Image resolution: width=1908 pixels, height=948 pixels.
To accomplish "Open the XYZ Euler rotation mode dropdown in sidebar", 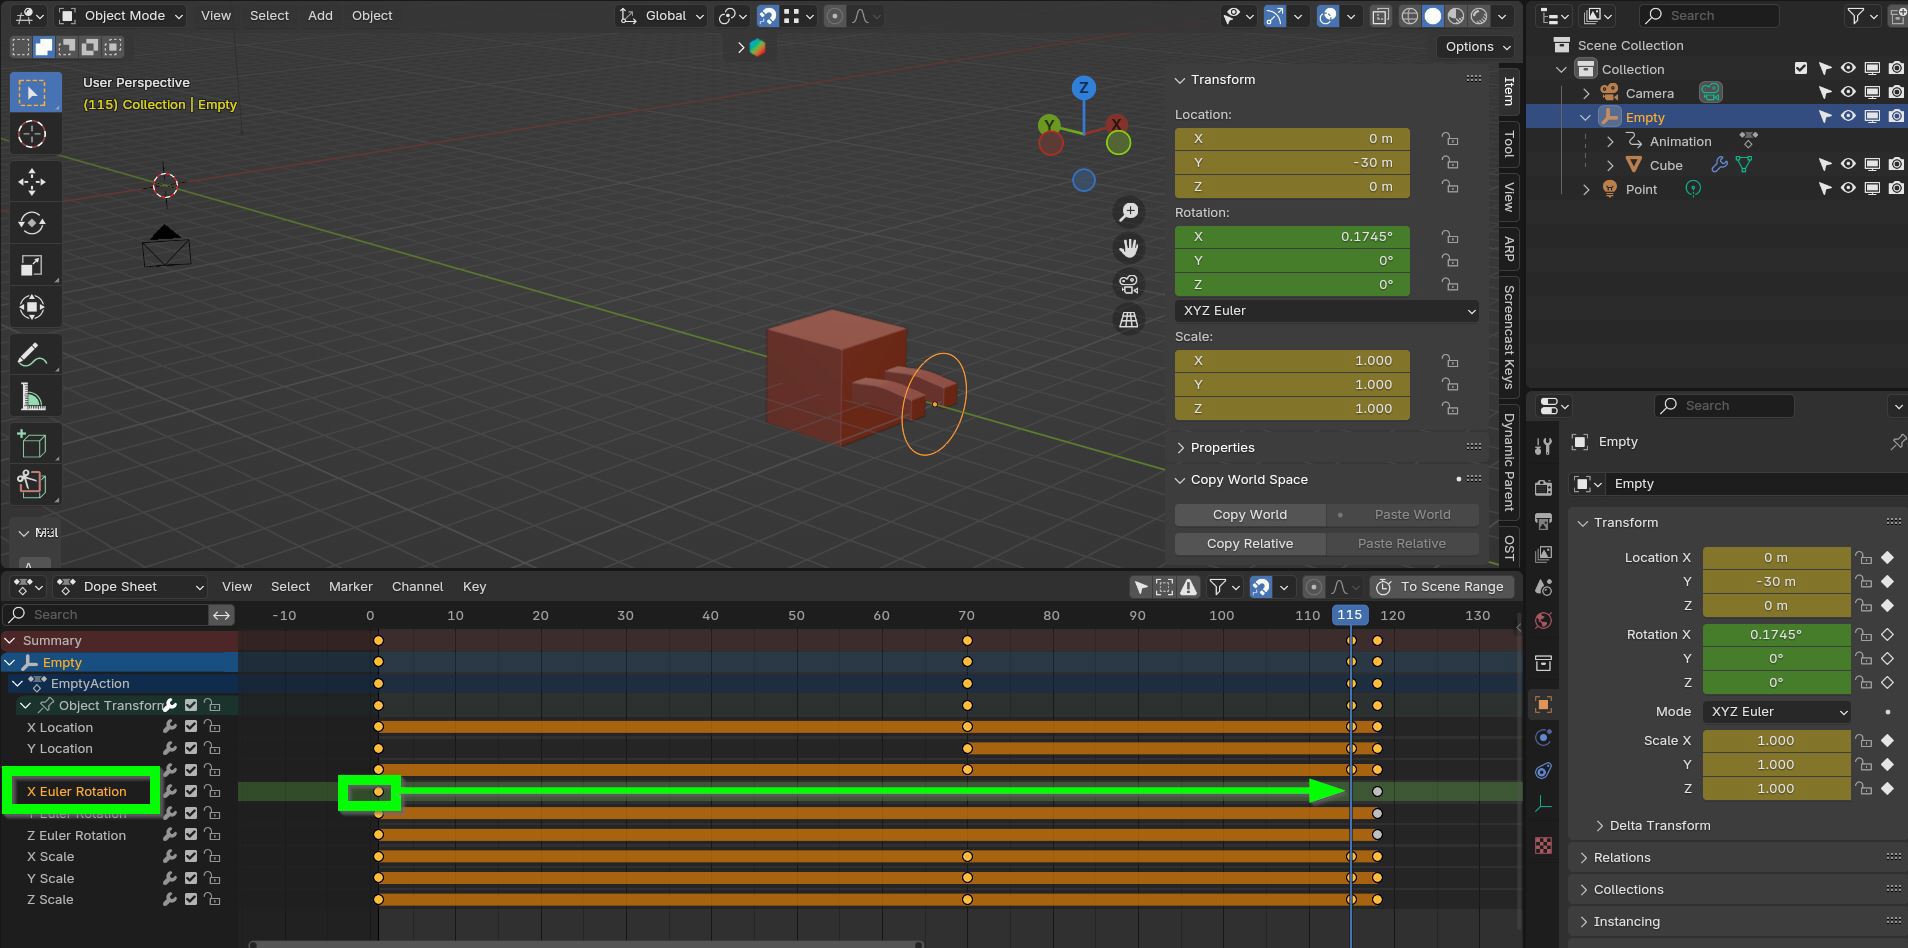I will tap(1327, 311).
